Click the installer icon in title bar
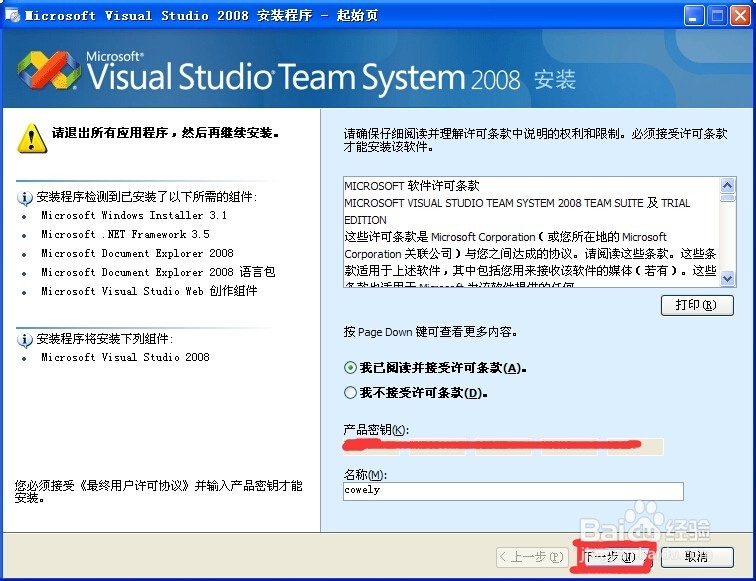The height and width of the screenshot is (581, 756). (x=13, y=15)
